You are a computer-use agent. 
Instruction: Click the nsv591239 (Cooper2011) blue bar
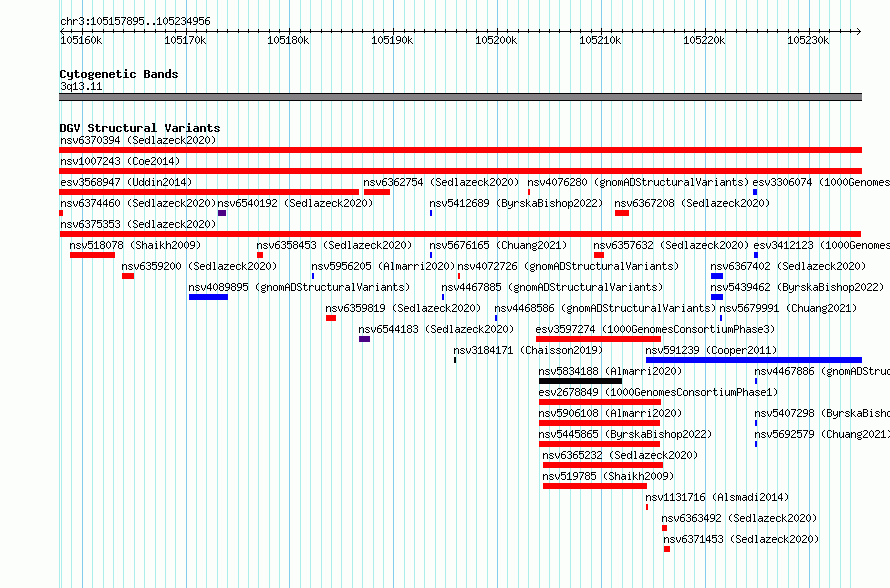(754, 360)
